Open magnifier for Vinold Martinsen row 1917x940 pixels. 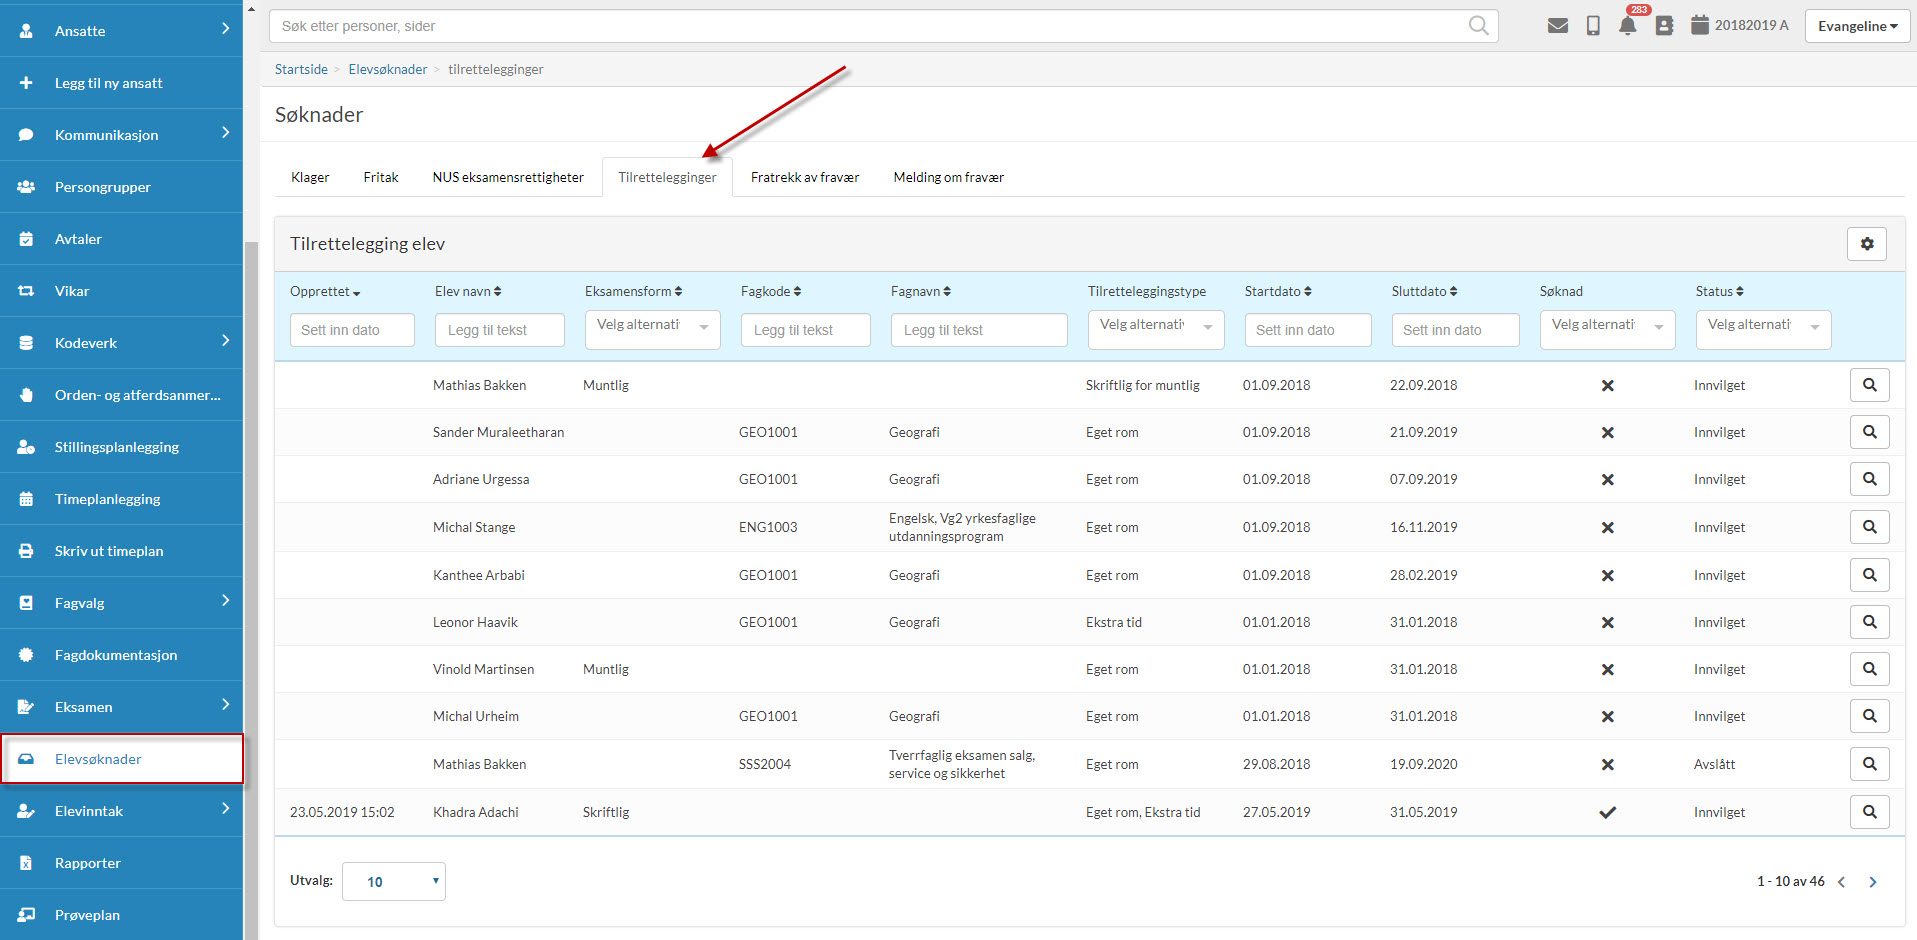click(1869, 669)
